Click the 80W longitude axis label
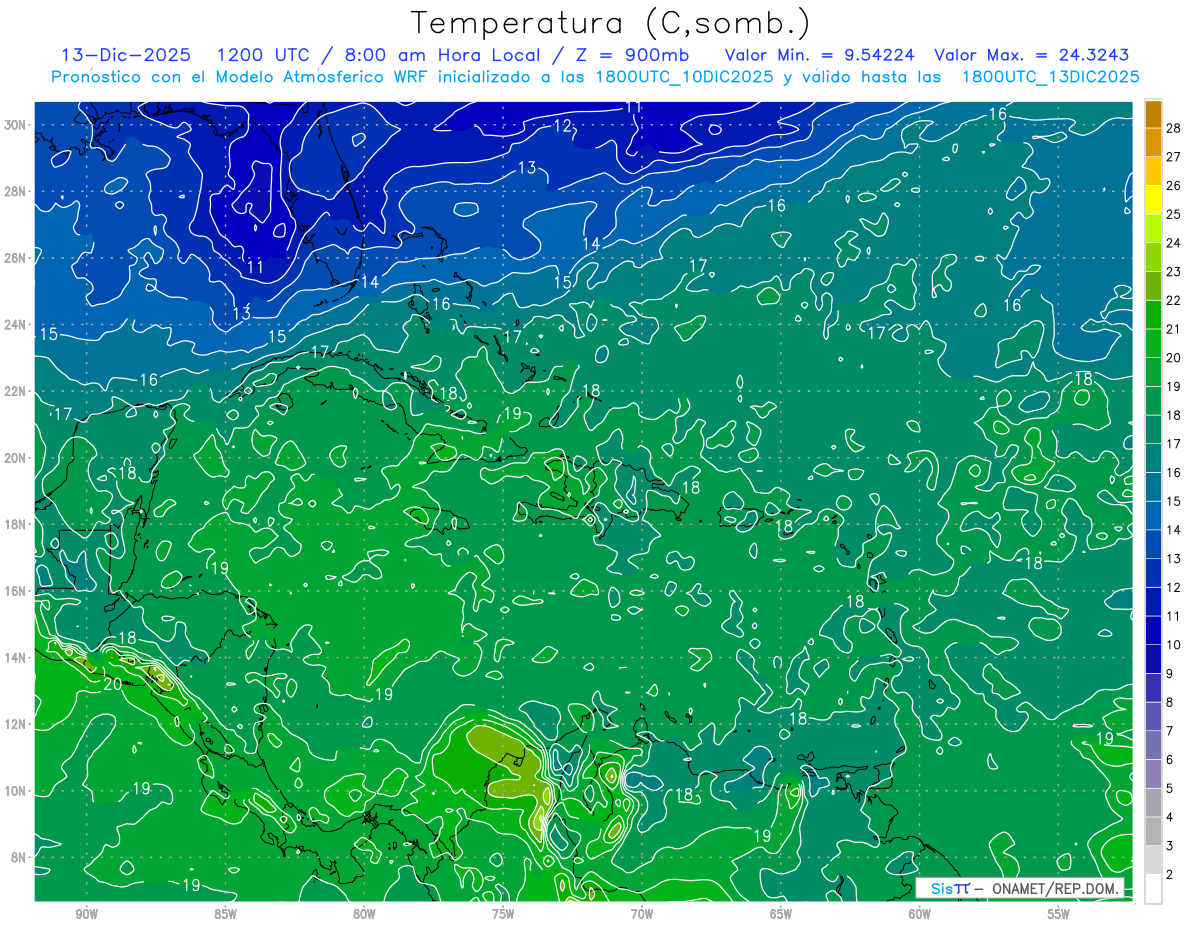This screenshot has width=1200, height=927. point(364,914)
